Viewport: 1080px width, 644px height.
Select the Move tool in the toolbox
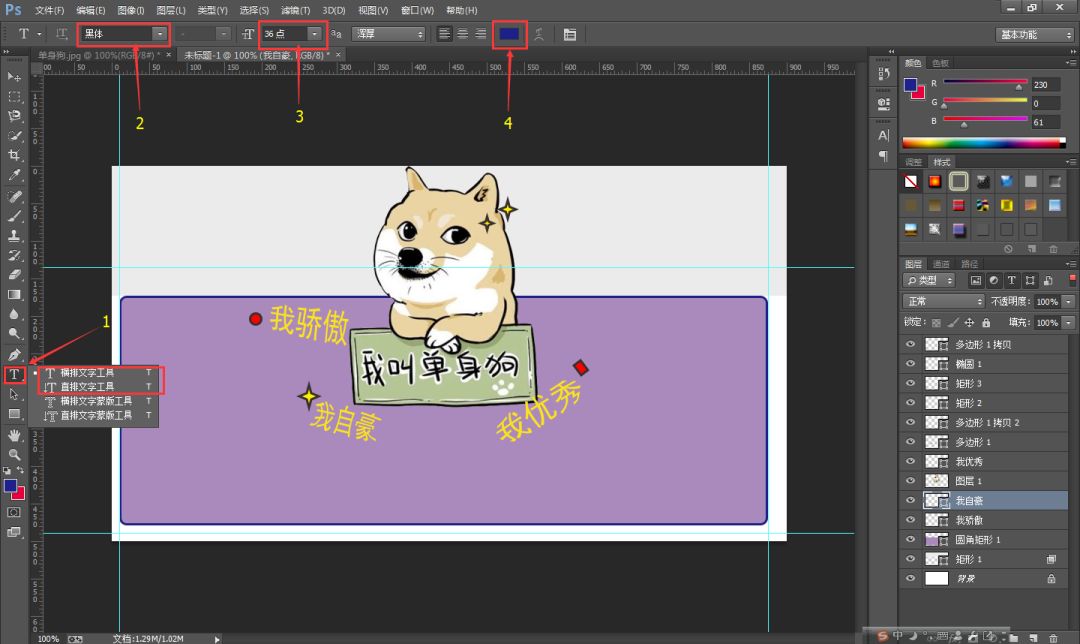coord(14,76)
